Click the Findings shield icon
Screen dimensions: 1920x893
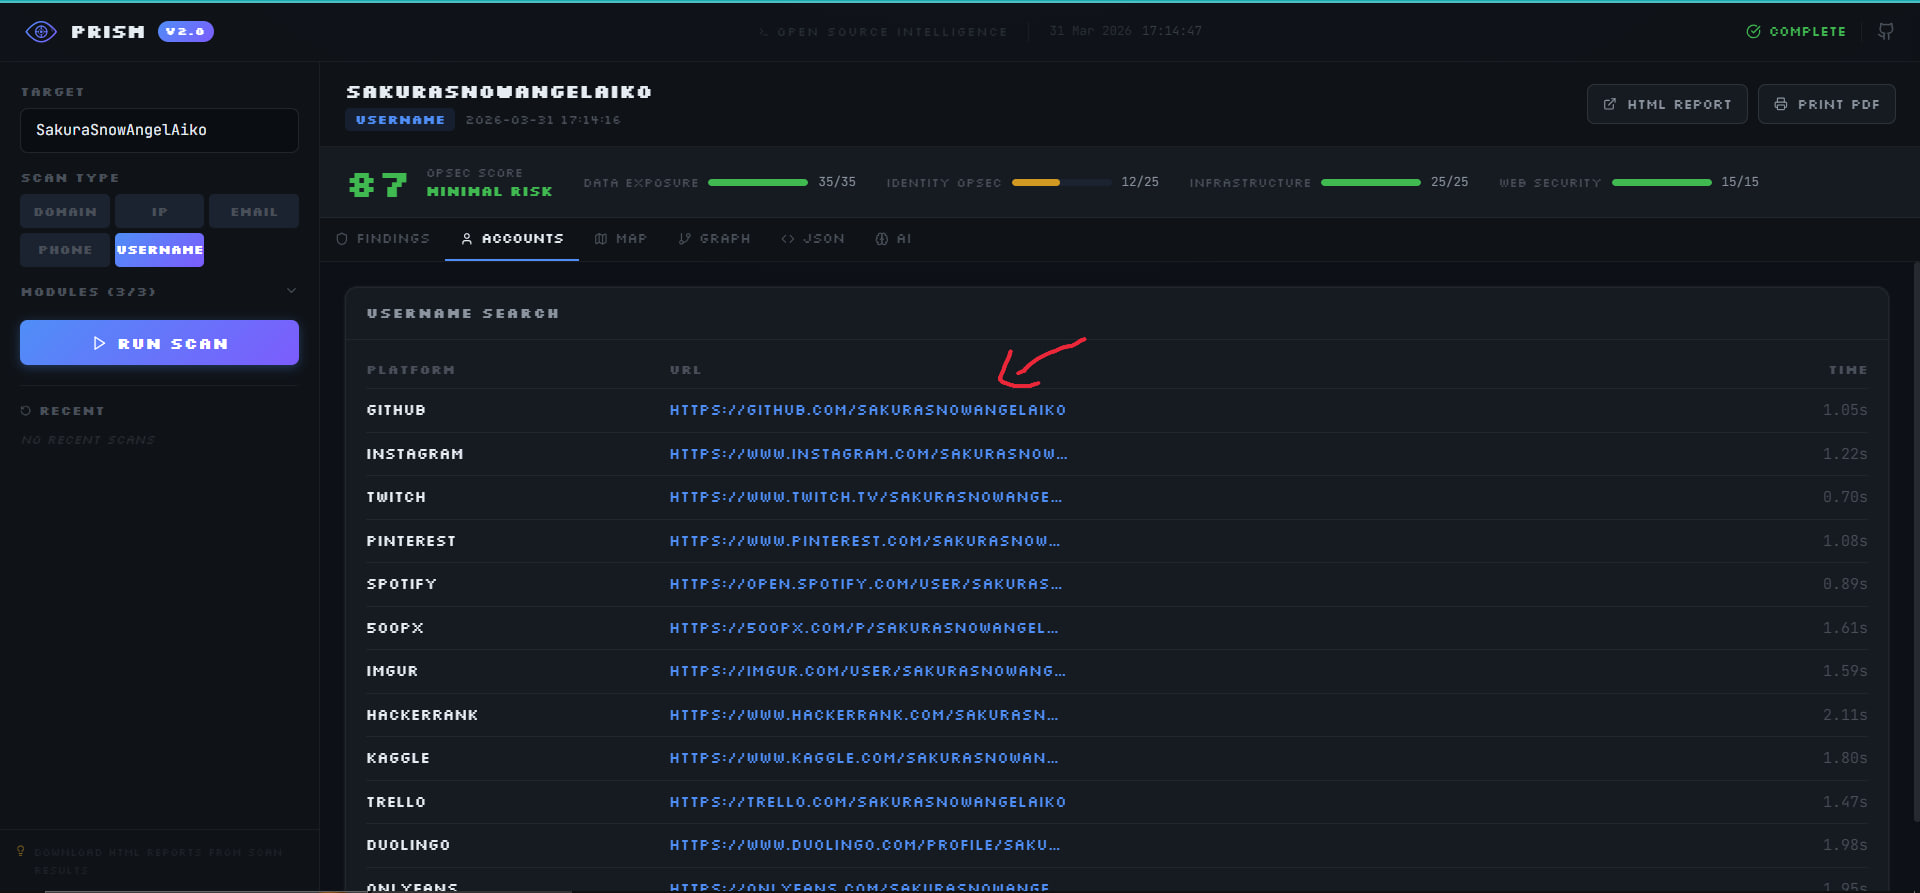(x=342, y=239)
